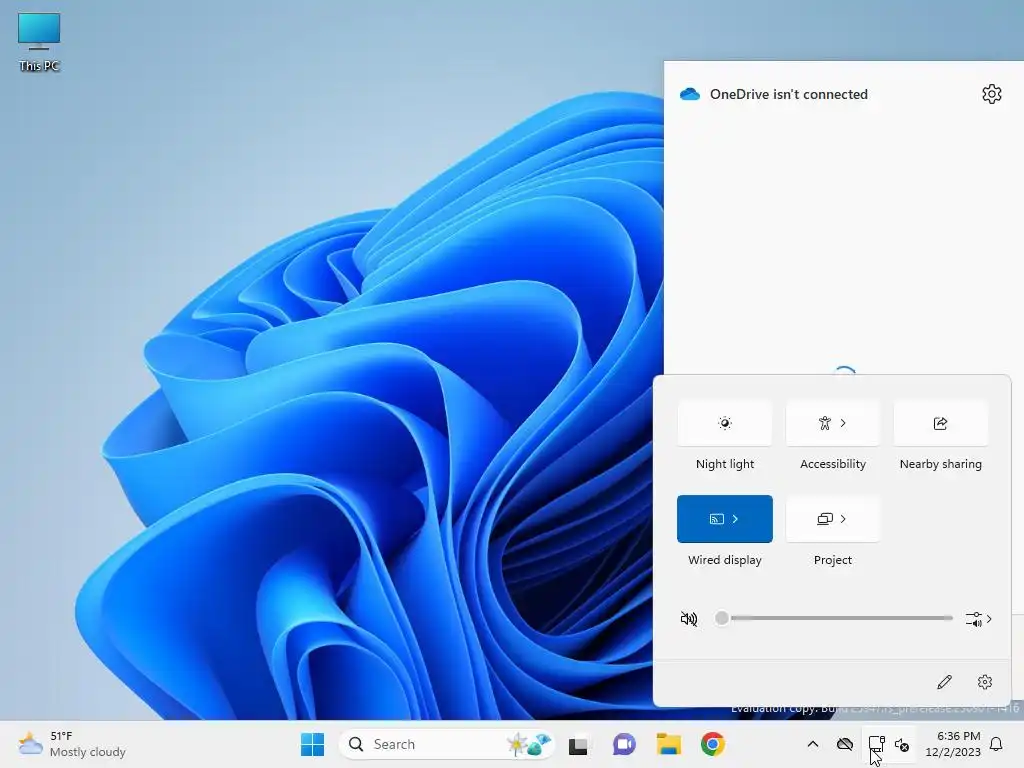The height and width of the screenshot is (768, 1024).
Task: Launch Google Chrome from taskbar
Action: [x=712, y=744]
